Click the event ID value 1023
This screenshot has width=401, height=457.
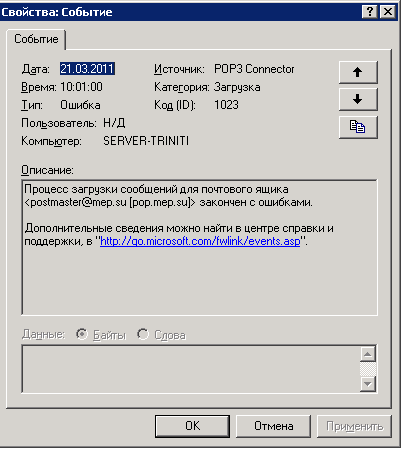coord(226,105)
